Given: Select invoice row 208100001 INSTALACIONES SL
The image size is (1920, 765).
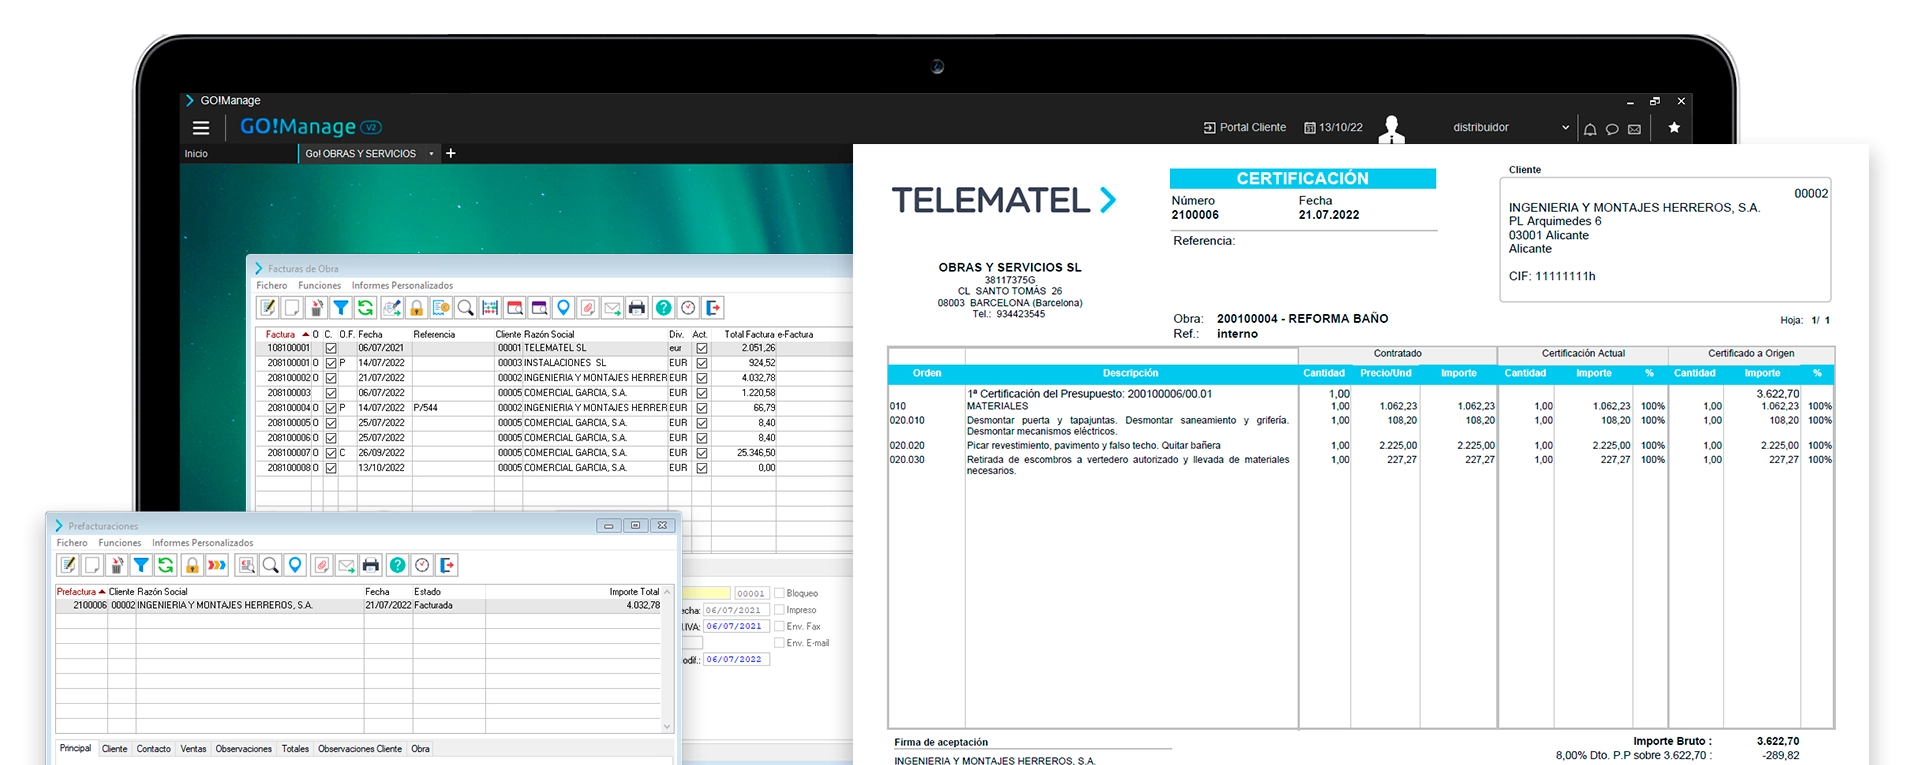Looking at the screenshot, I should coord(554,363).
